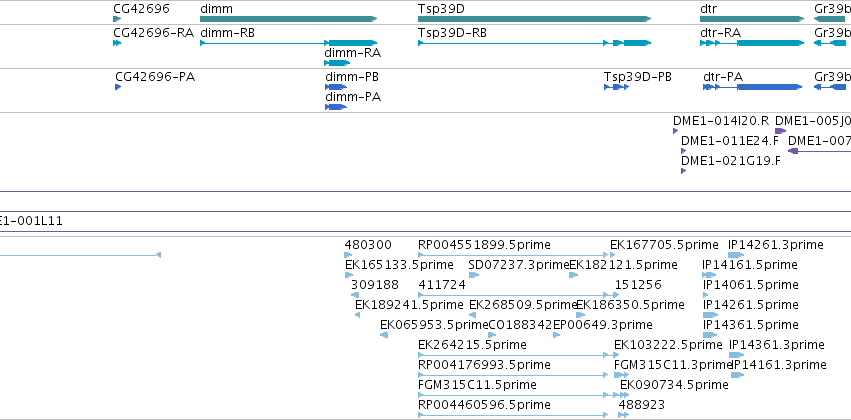Open the dimm-PA protein label
The width and height of the screenshot is (851, 420).
pos(353,97)
